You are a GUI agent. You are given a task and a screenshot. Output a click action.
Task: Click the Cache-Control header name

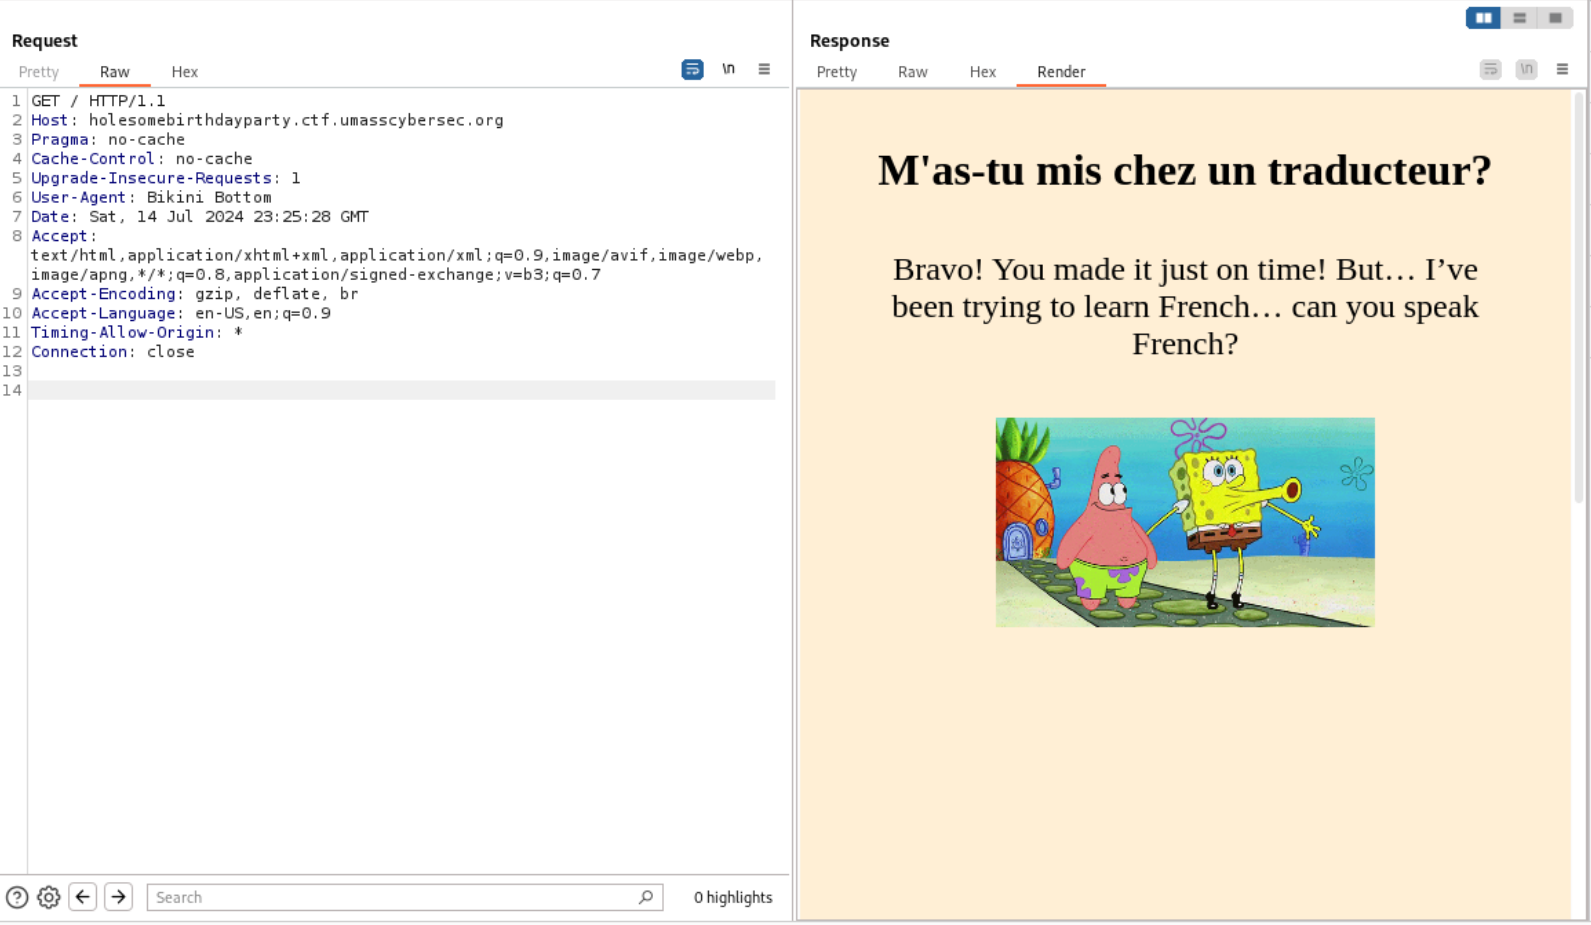click(x=93, y=158)
